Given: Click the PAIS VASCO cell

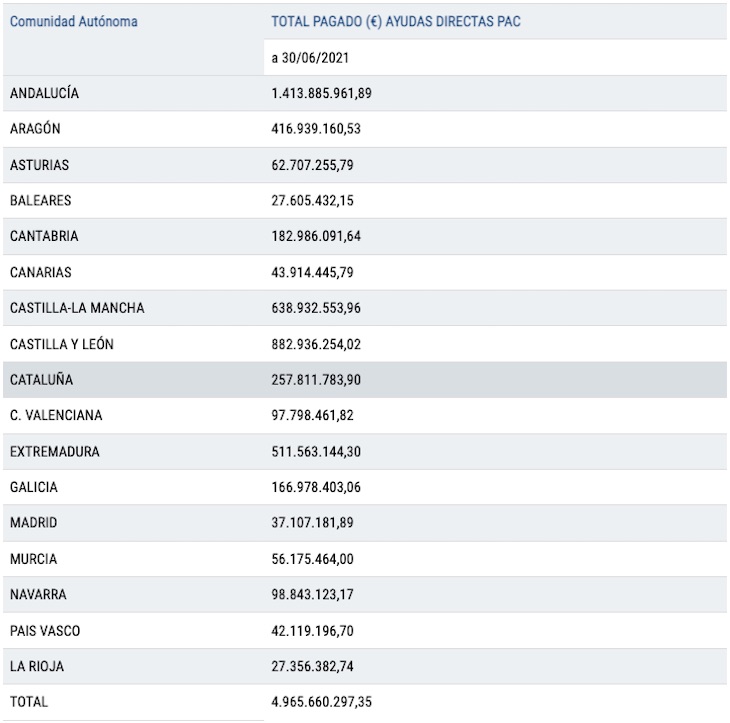Looking at the screenshot, I should click(x=45, y=631).
